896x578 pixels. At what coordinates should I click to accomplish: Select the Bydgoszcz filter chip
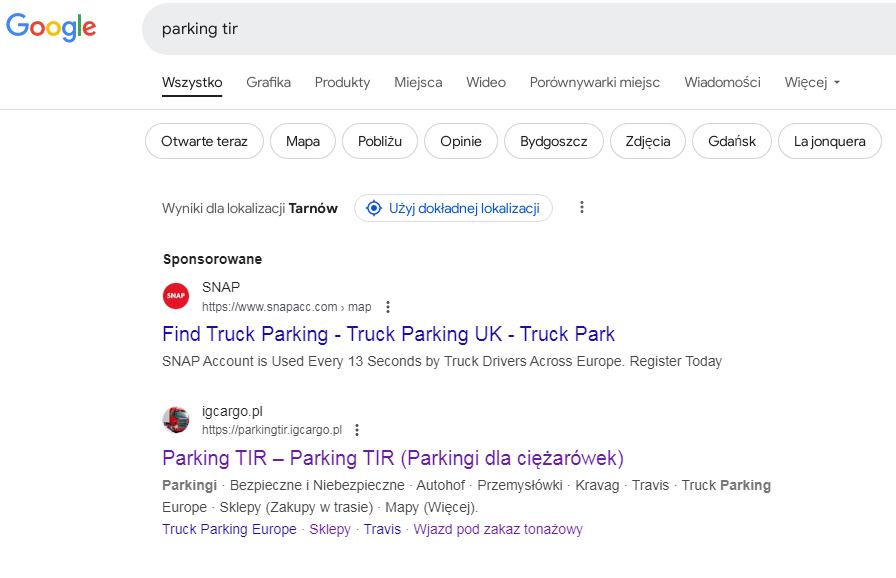point(554,141)
